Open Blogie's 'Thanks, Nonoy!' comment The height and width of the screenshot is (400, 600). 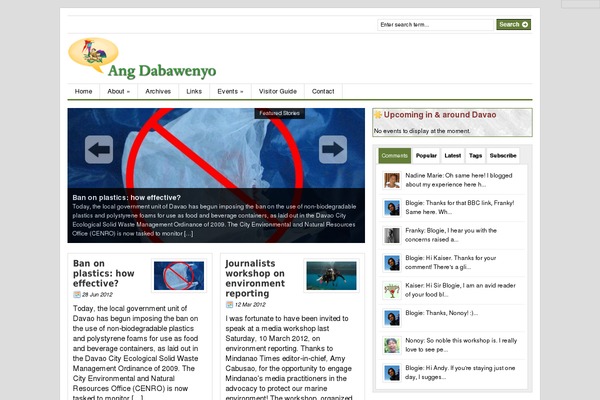coord(442,313)
